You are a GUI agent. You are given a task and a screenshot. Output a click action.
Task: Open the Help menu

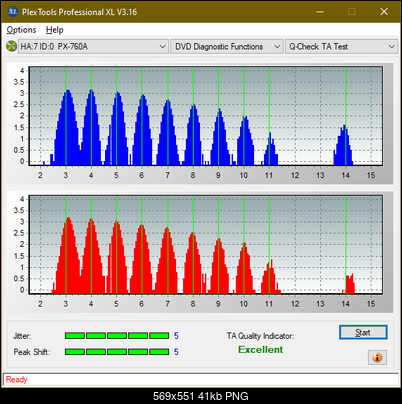click(55, 30)
